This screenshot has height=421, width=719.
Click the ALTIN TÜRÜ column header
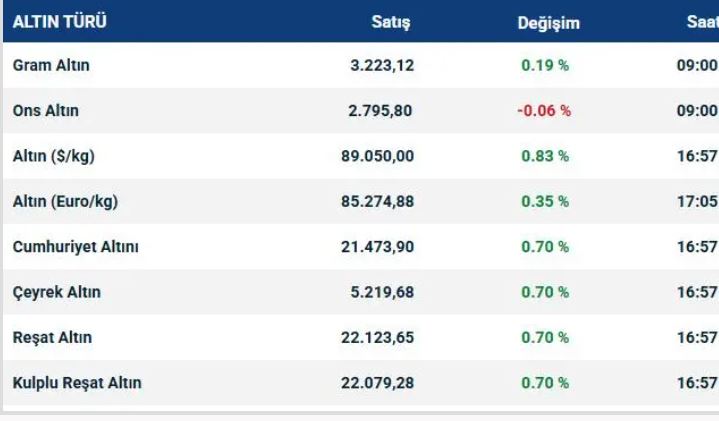click(x=60, y=22)
